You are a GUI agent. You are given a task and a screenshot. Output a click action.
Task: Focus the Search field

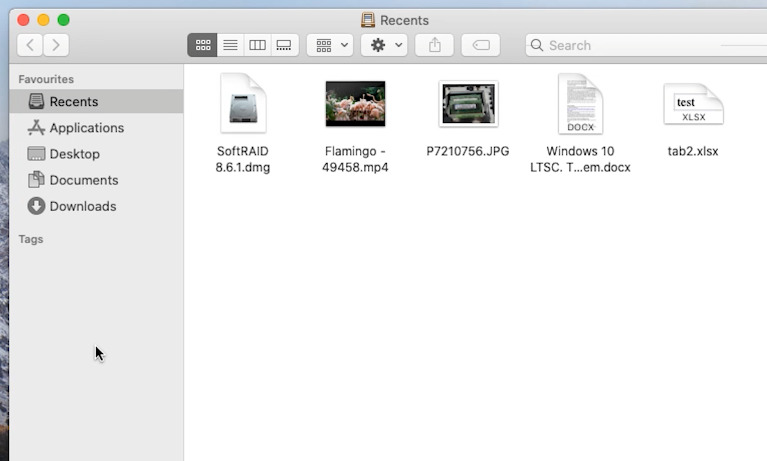click(646, 45)
